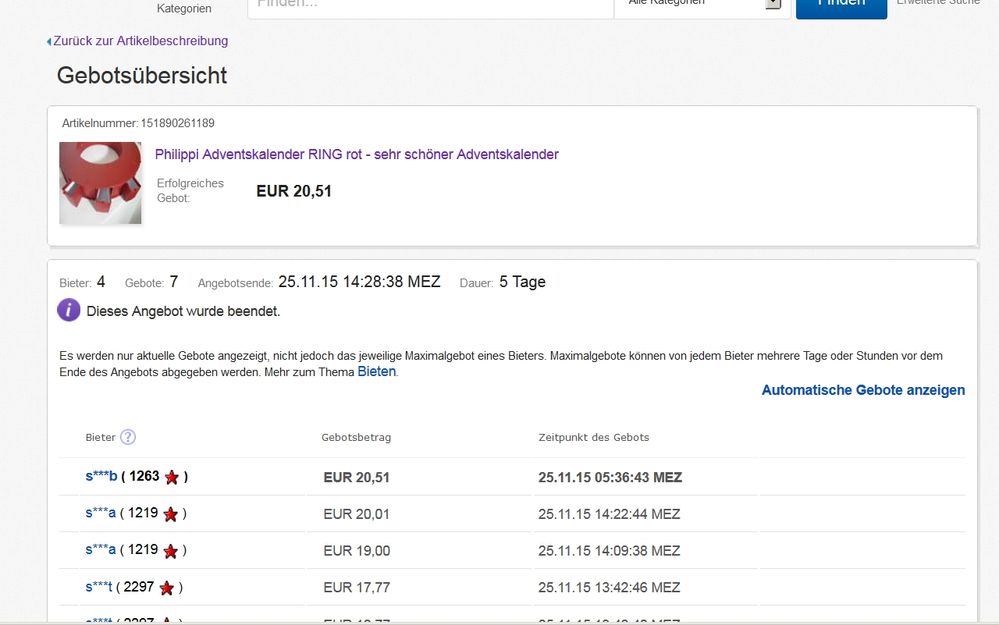Screen dimensions: 999x625
Task: Expand the Kategorien menu at the top
Action: (x=184, y=8)
